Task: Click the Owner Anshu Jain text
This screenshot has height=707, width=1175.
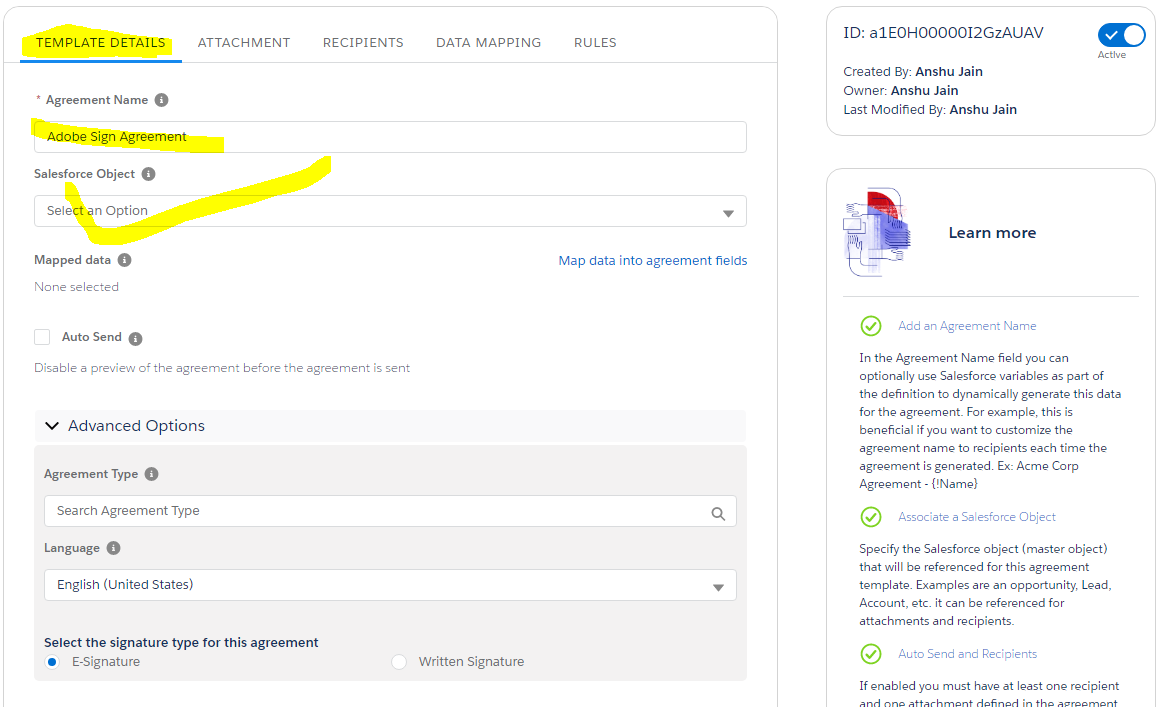Action: tap(901, 91)
